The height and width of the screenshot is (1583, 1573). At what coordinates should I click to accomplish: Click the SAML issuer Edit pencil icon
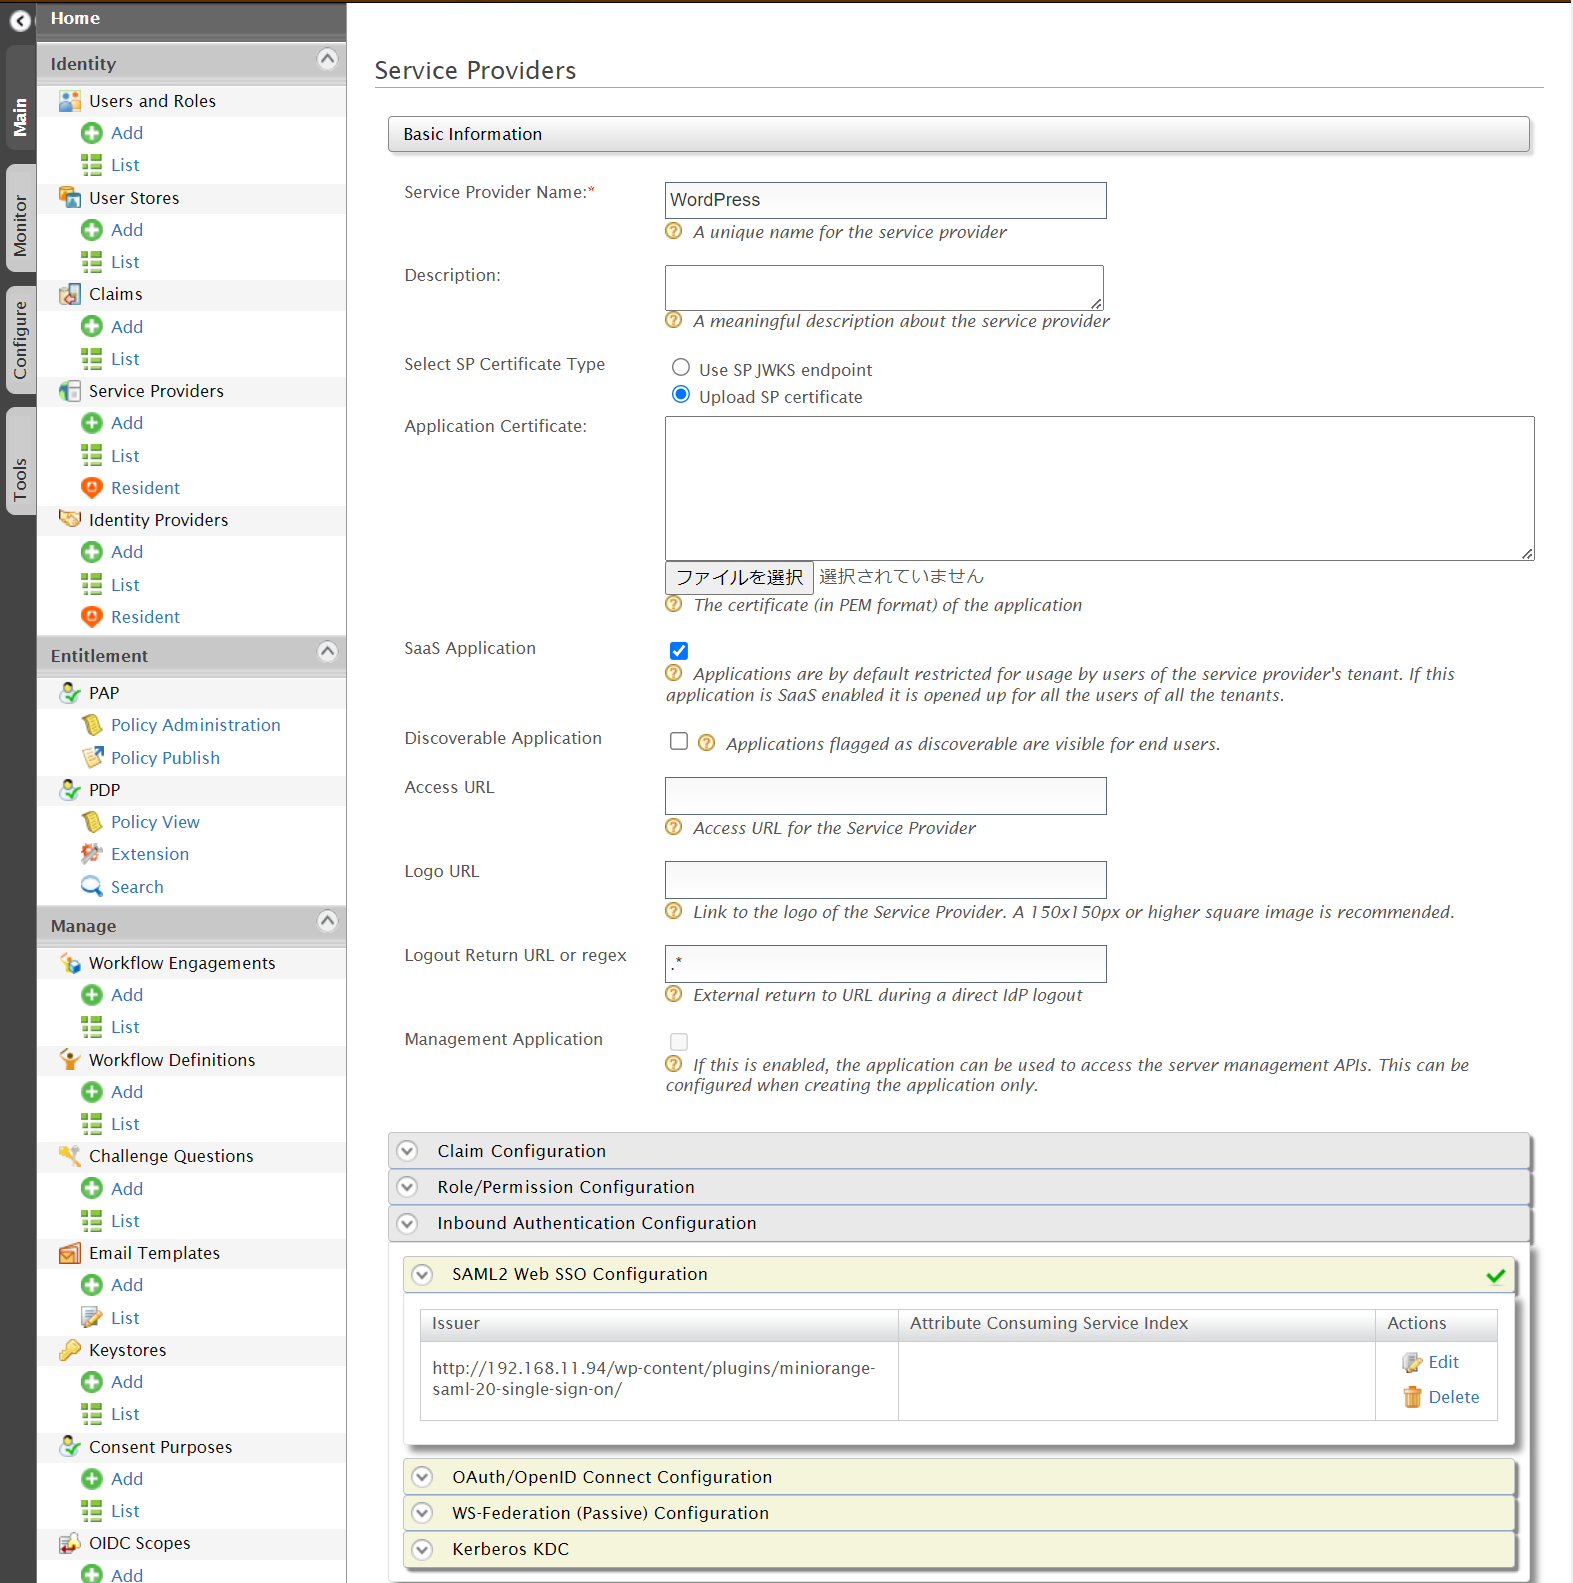click(1412, 1363)
